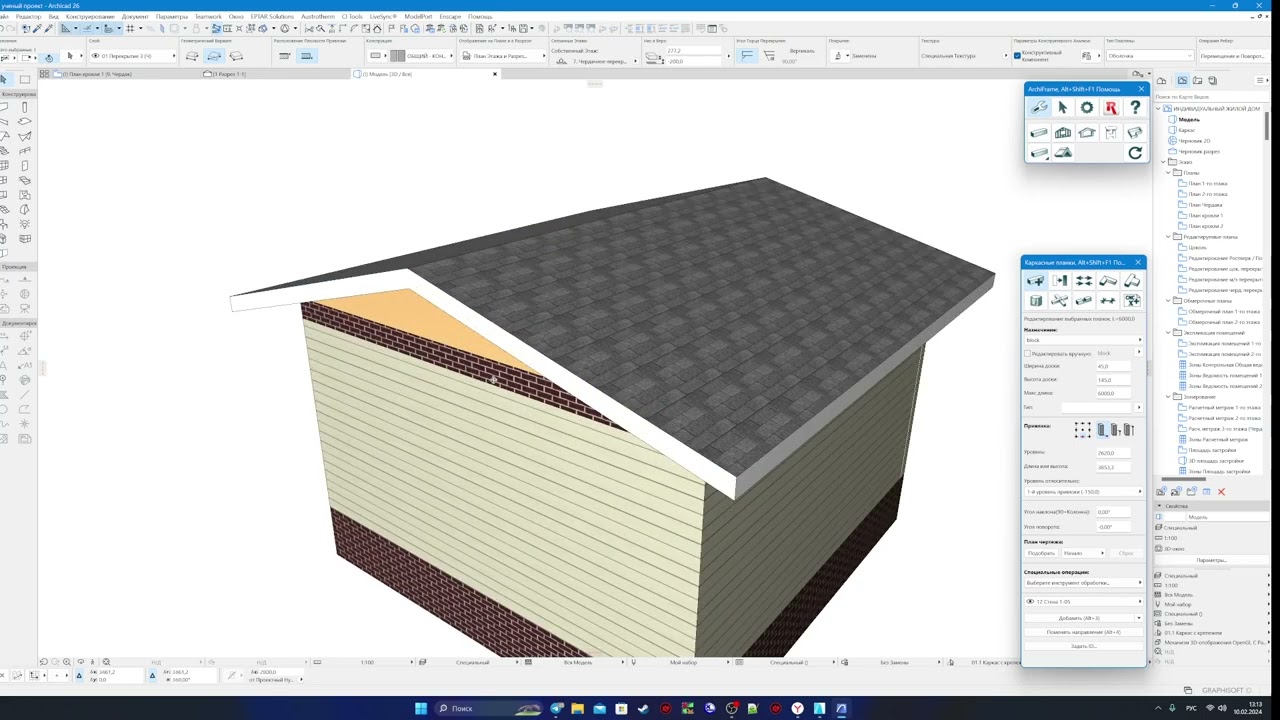1280x720 pixels.
Task: Click the Макс. длина input field
Action: (1113, 393)
